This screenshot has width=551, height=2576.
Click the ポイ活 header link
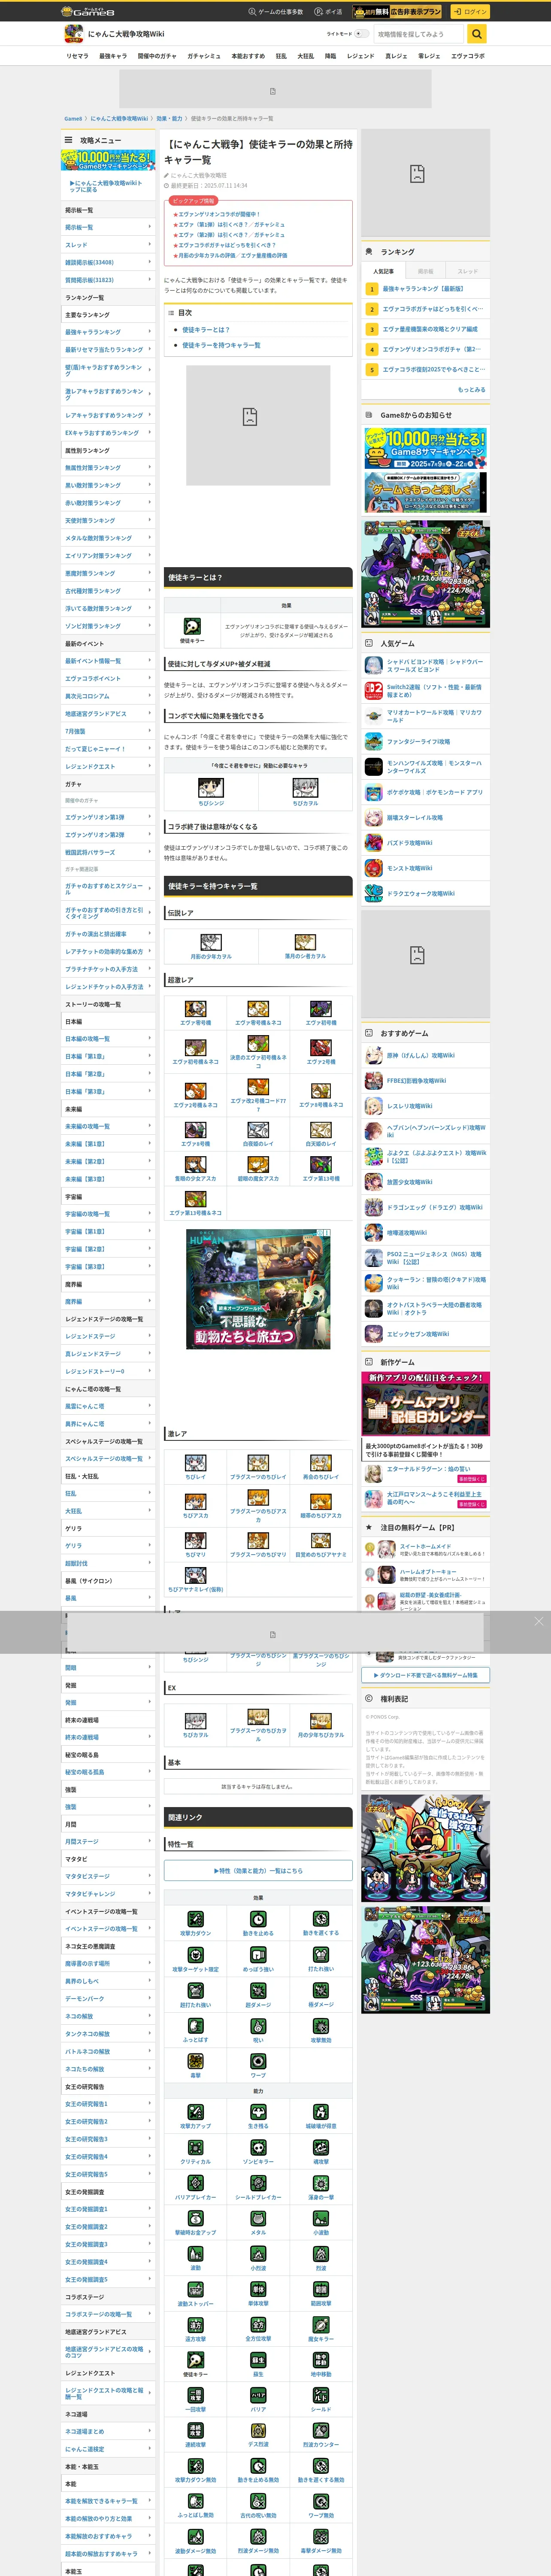328,12
